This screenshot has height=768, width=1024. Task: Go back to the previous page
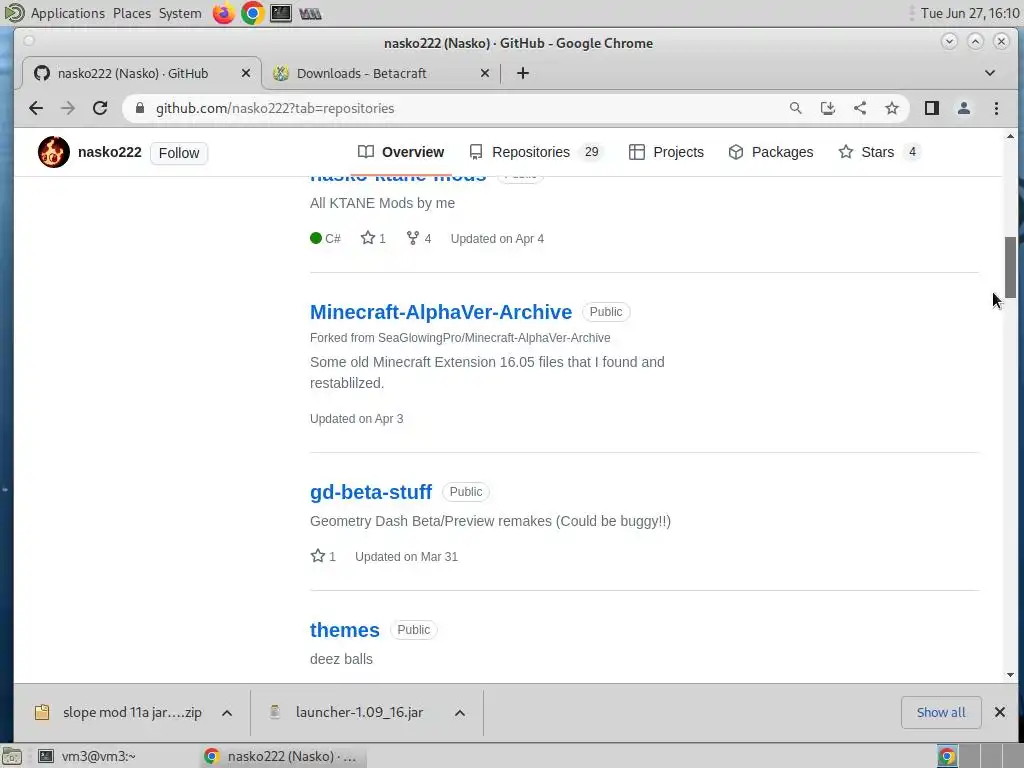click(36, 108)
